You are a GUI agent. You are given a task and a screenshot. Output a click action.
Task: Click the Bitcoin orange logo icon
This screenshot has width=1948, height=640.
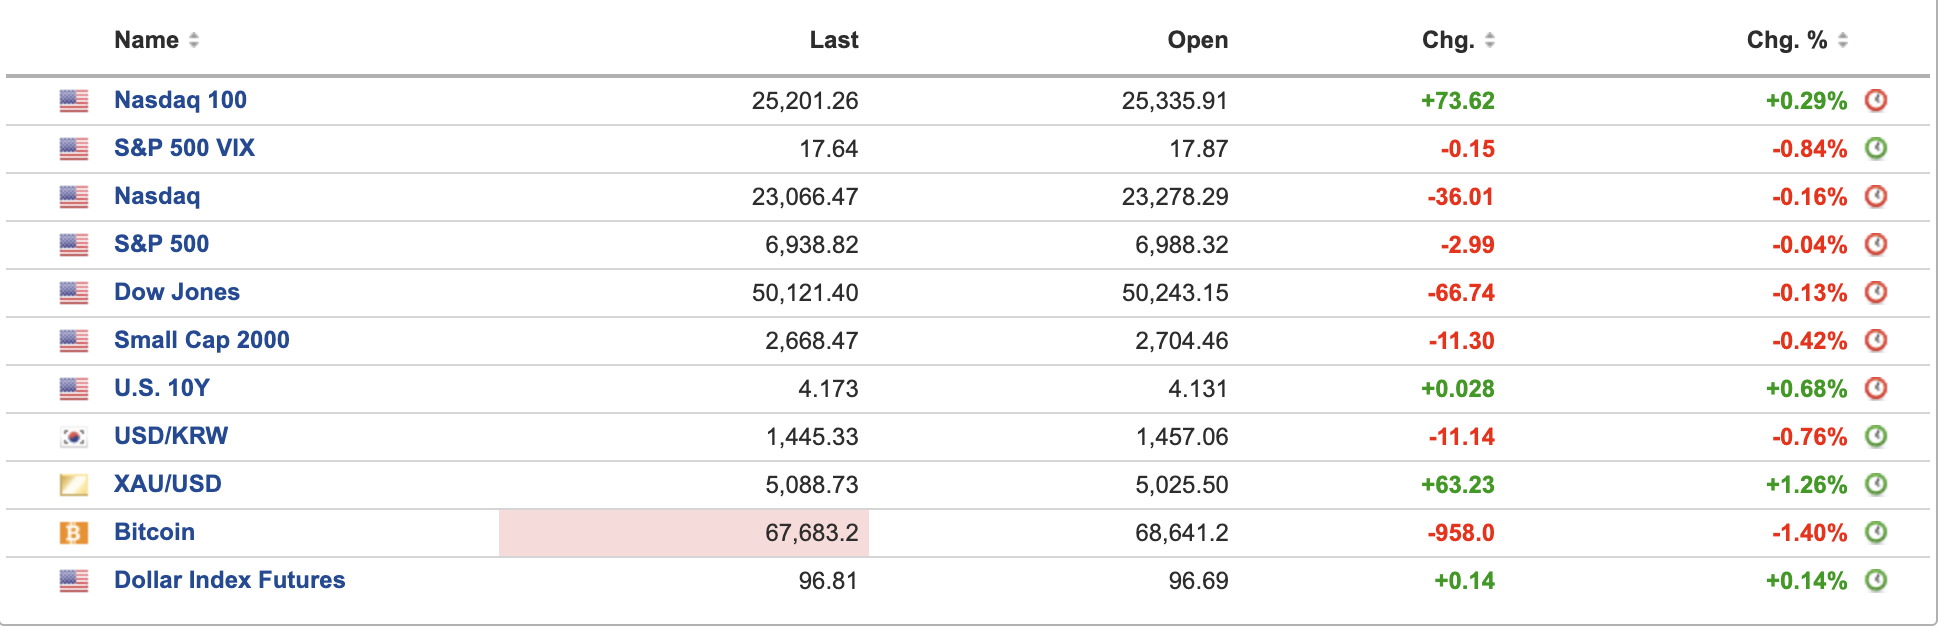[x=74, y=533]
